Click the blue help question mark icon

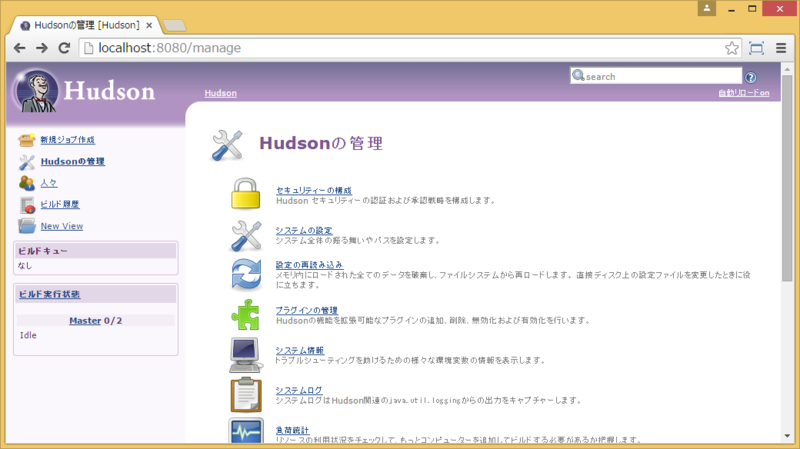[751, 78]
